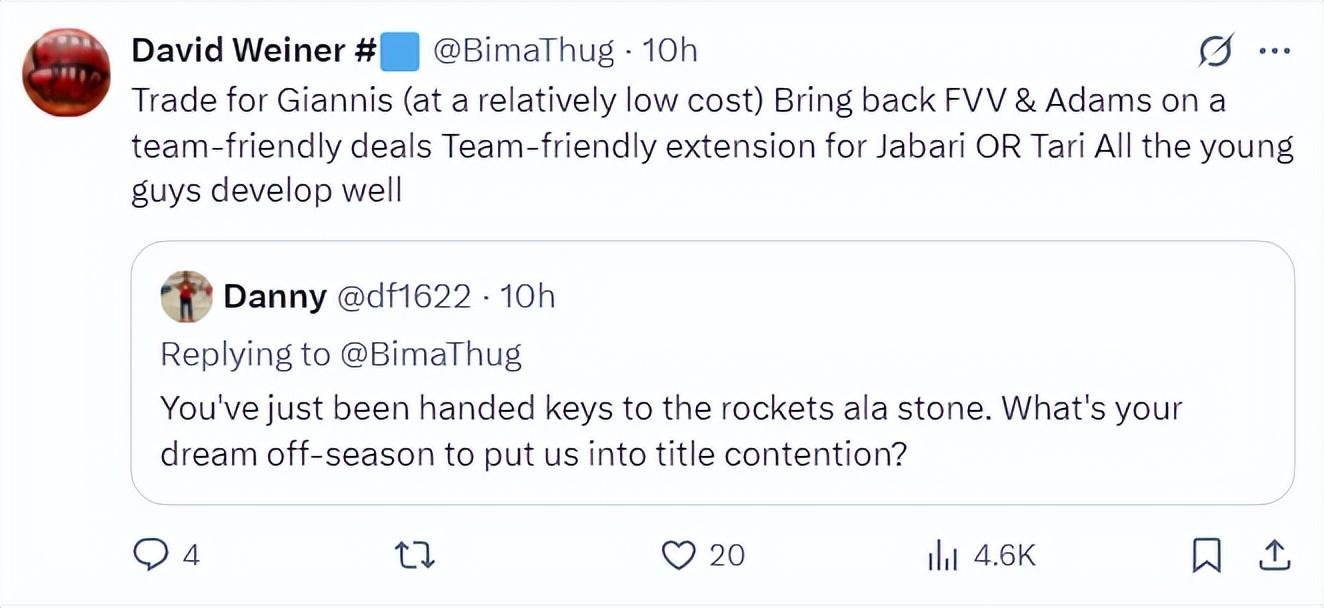Open the three-dot more options menu
The height and width of the screenshot is (608, 1324).
1274,52
